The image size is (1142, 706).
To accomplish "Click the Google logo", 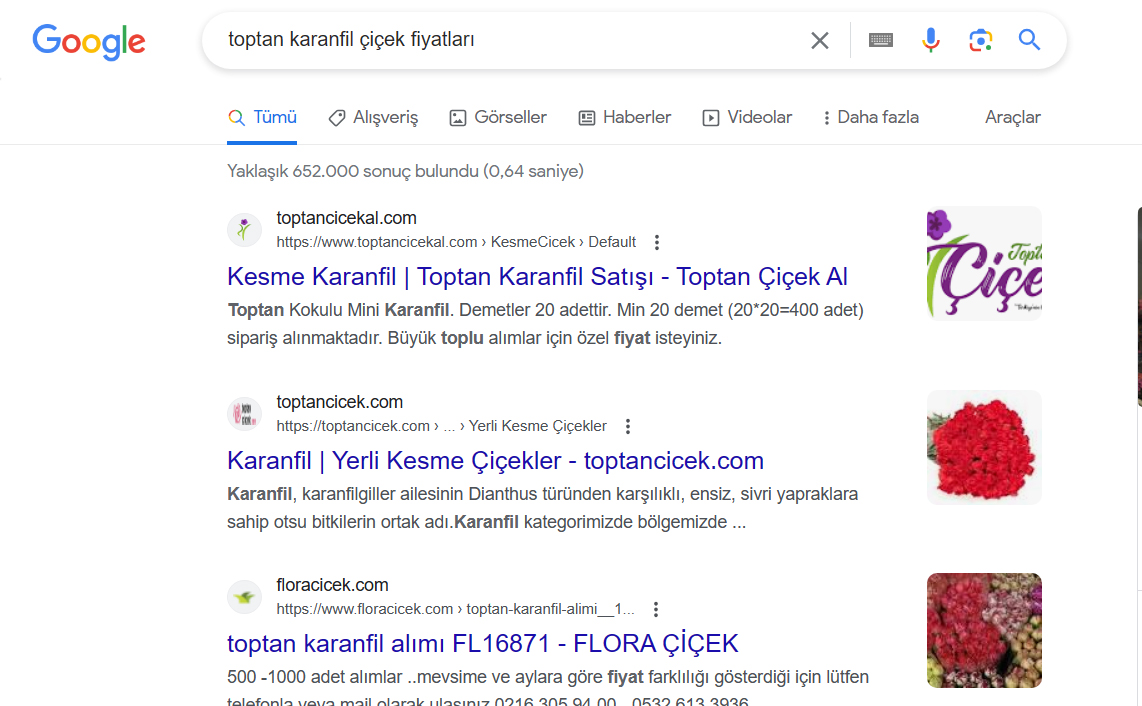I will tap(89, 42).
